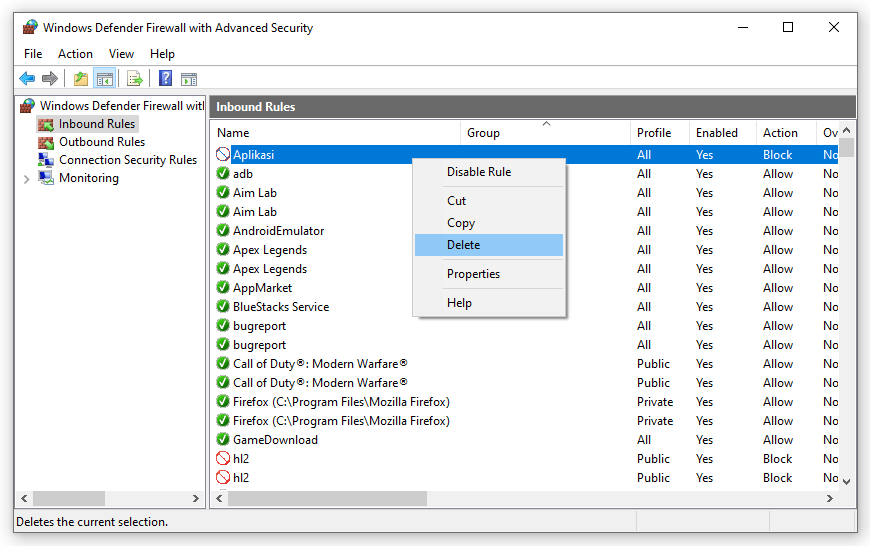Viewport: 870px width, 546px height.
Task: Toggle the Show/Hide Console Tree icon
Action: tap(104, 79)
